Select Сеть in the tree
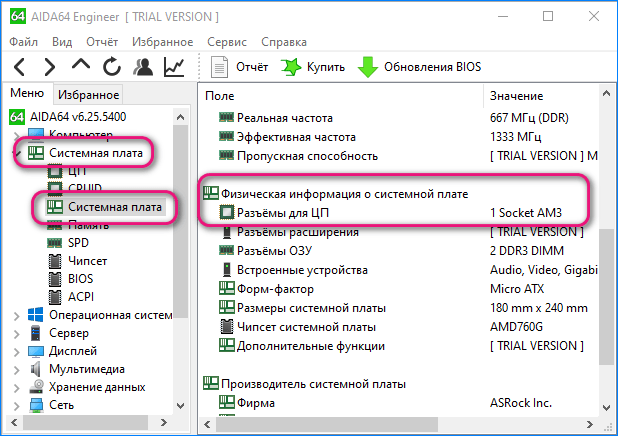The height and width of the screenshot is (436, 618). (61, 405)
